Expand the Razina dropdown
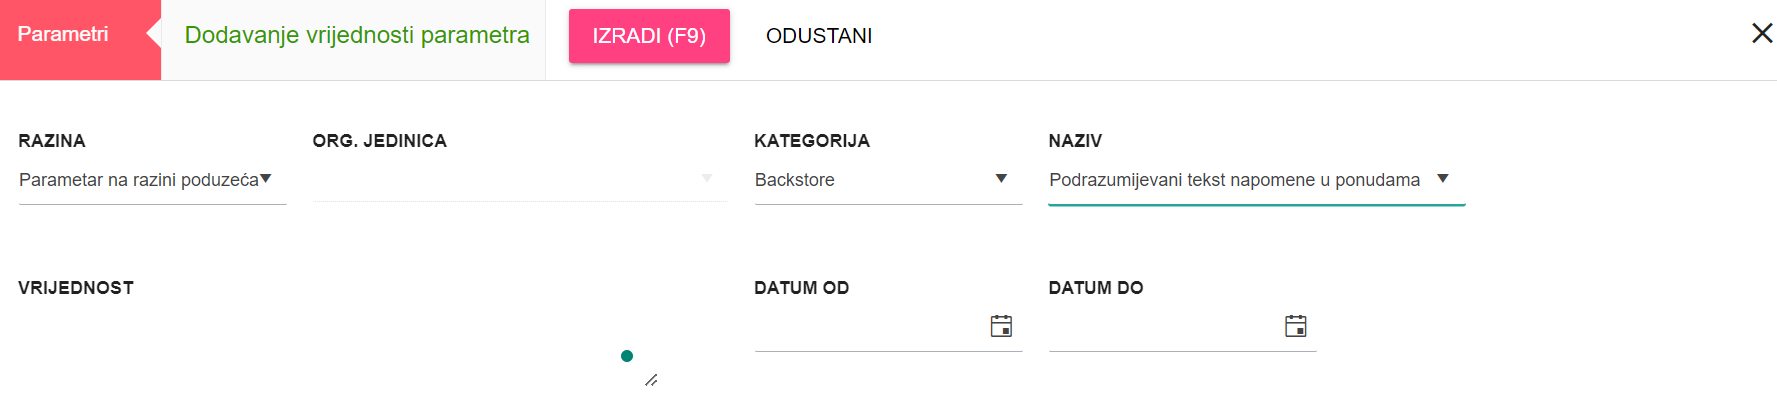Screen dimensions: 1777x414 152,180
